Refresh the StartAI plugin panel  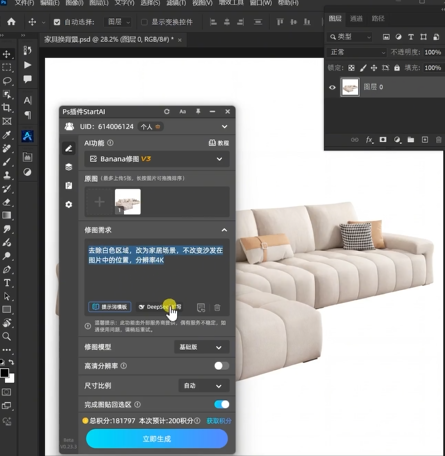(x=167, y=112)
